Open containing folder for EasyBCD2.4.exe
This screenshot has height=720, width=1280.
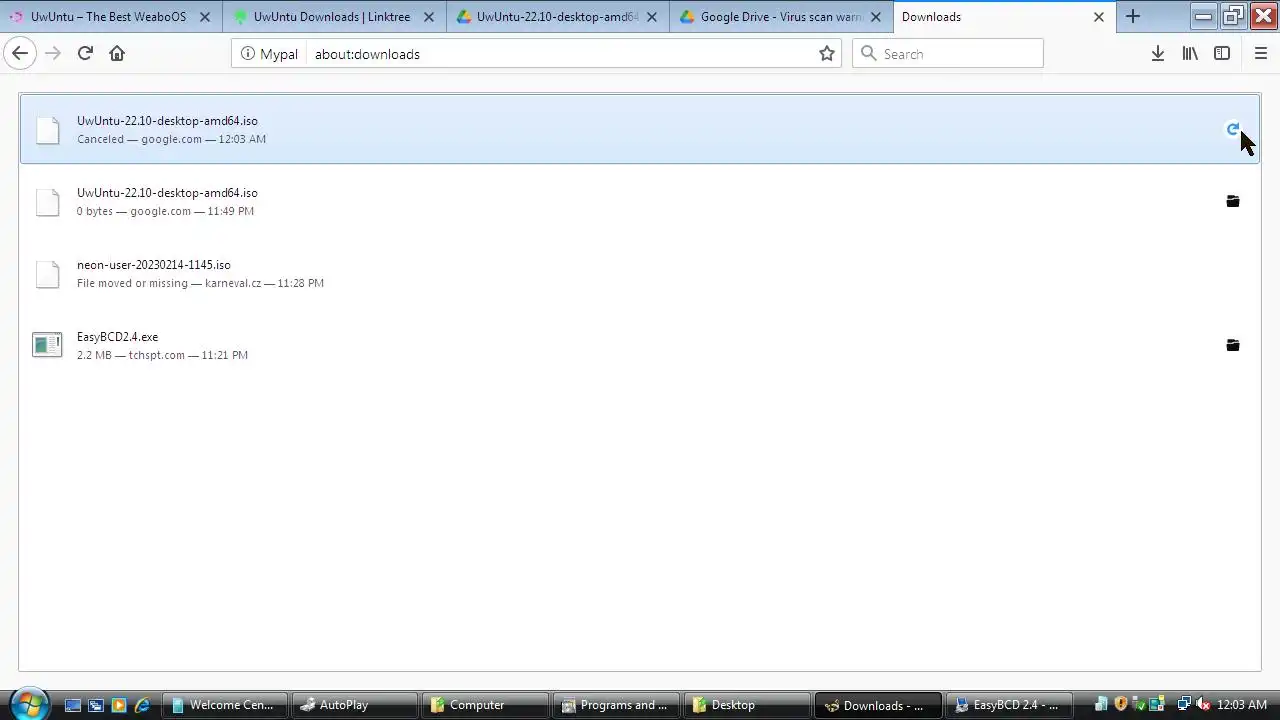click(x=1232, y=345)
